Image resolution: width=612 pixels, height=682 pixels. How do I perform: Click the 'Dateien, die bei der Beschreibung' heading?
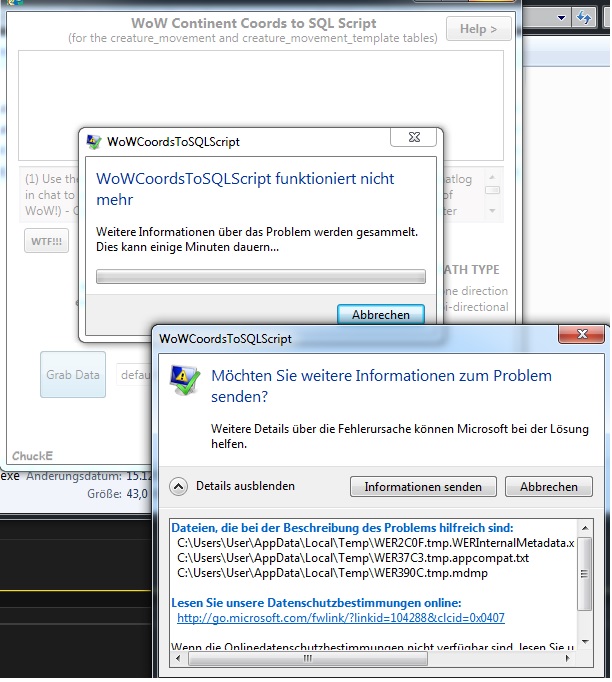click(x=342, y=528)
